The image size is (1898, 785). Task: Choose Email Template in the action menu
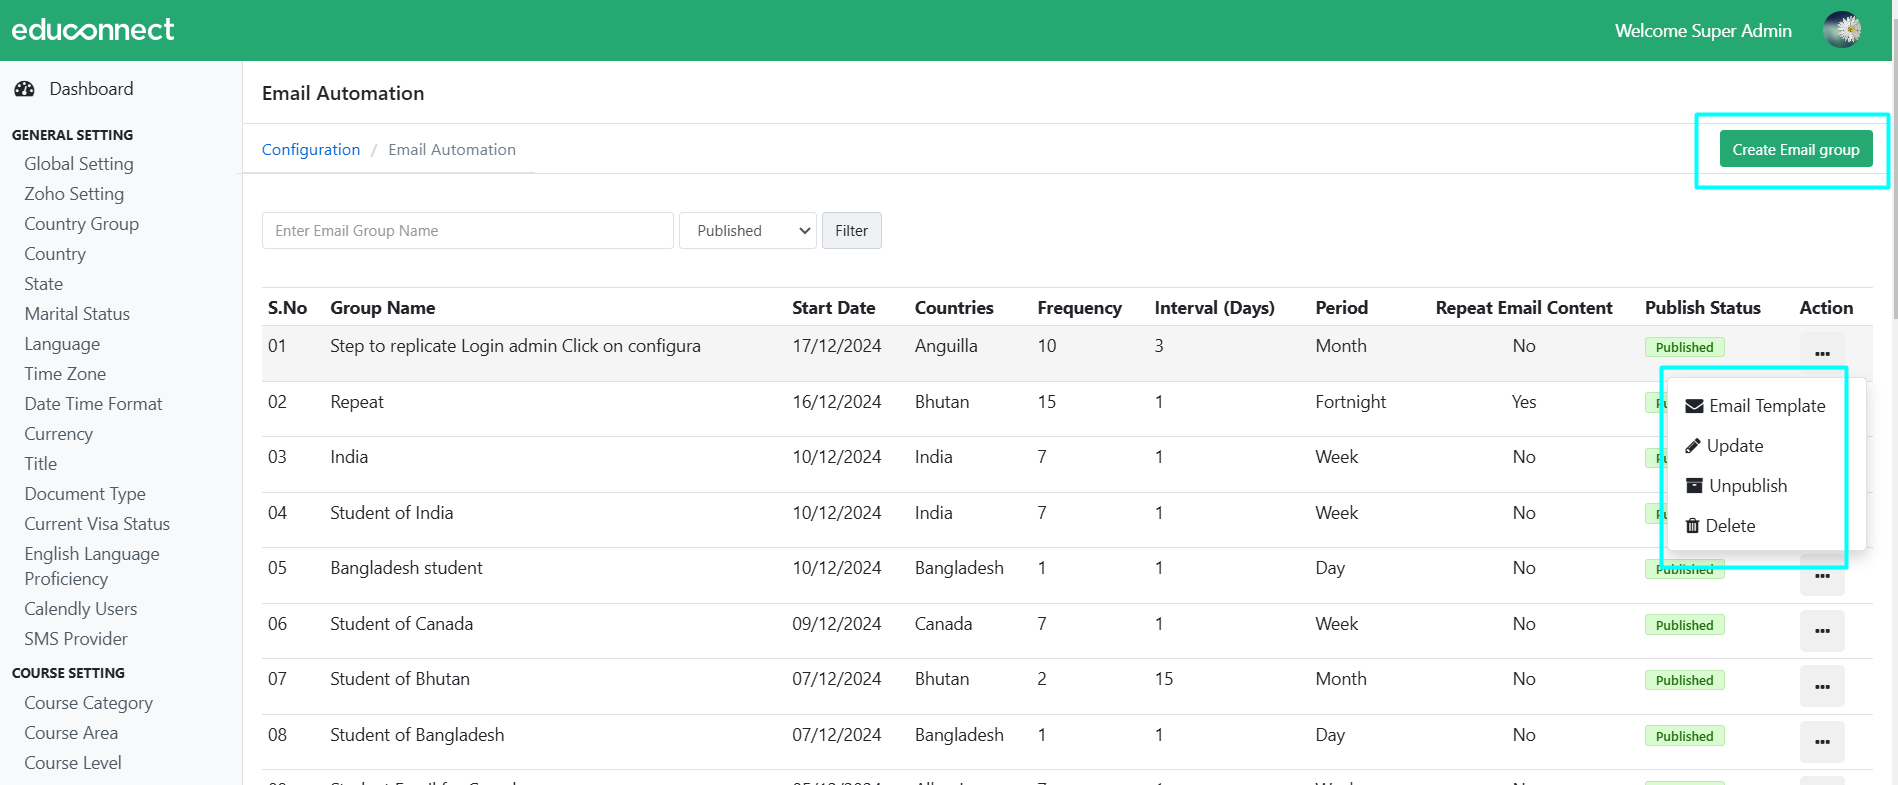pyautogui.click(x=1766, y=406)
